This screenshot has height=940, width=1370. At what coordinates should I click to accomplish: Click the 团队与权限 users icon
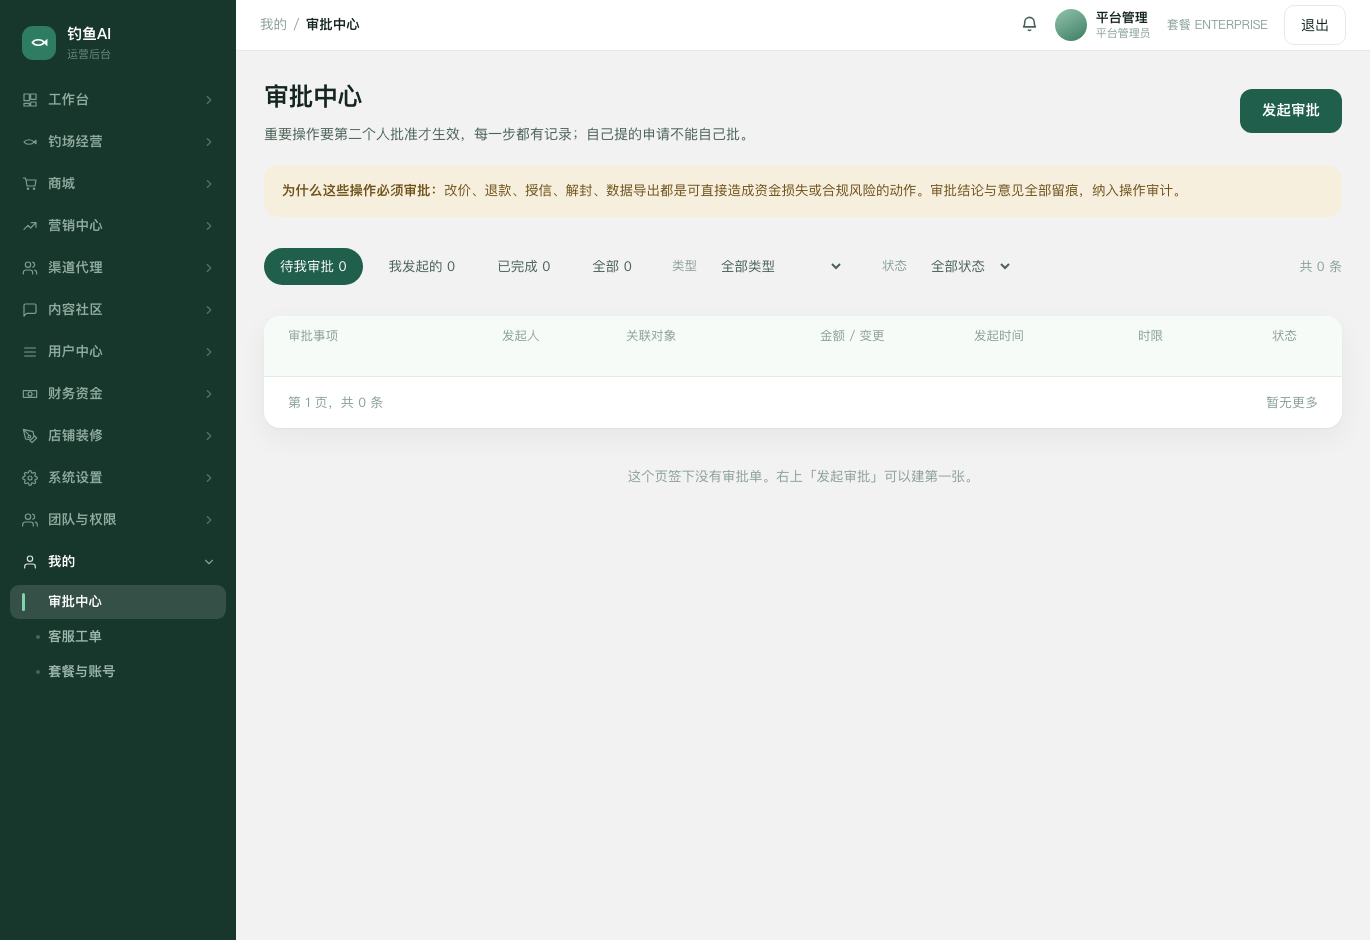point(30,520)
